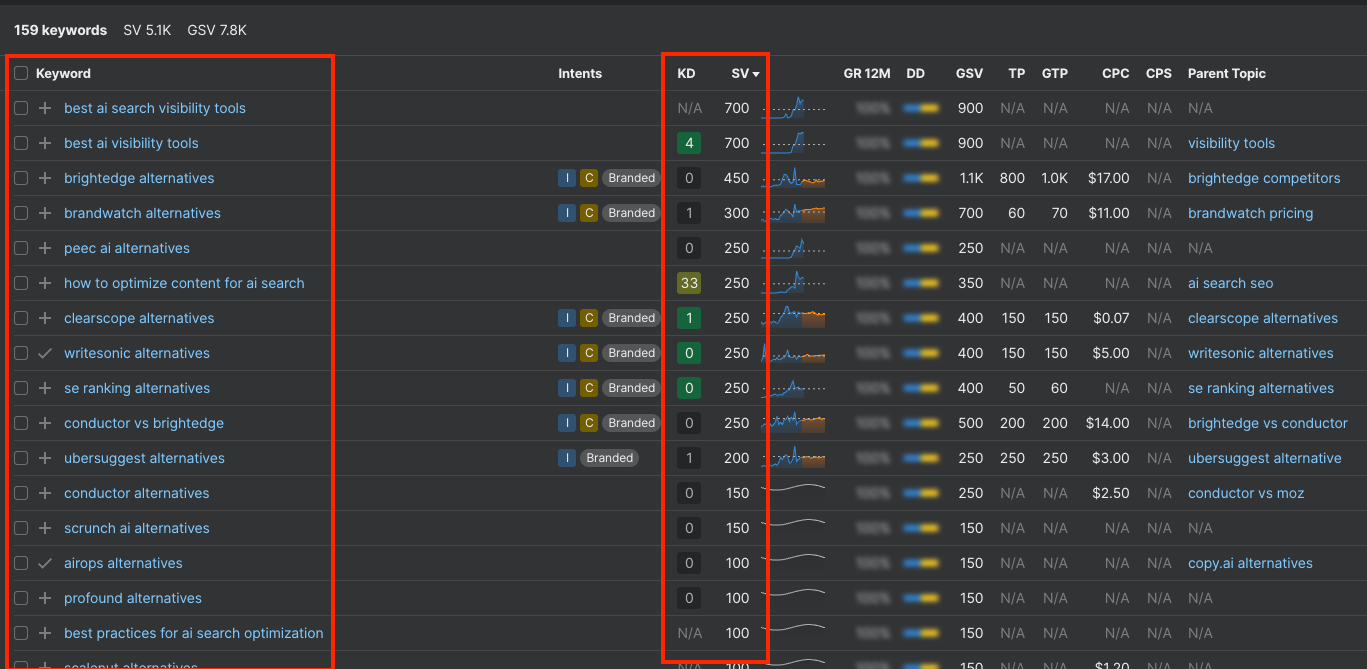Check the 'best ai search visibility tools' row

[21, 108]
